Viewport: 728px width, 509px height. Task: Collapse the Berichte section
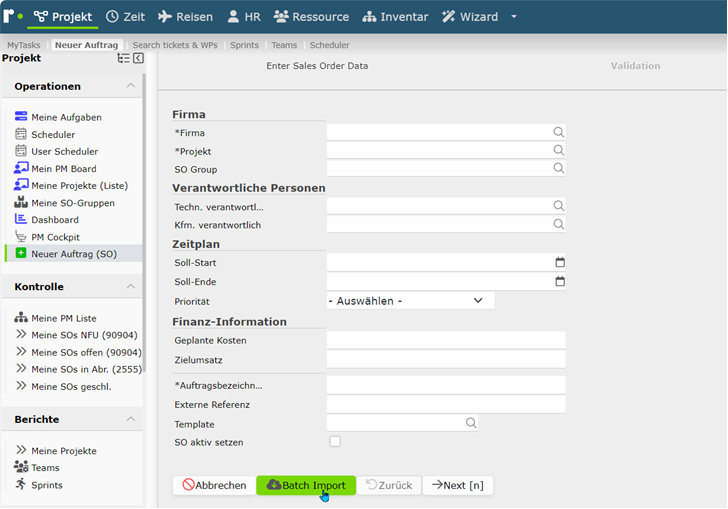(131, 419)
